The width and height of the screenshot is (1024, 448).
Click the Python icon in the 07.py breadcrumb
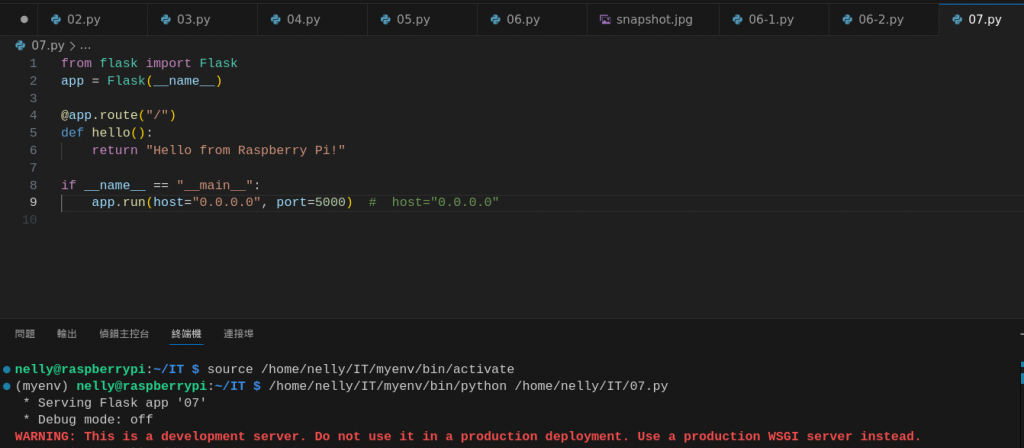click(20, 45)
